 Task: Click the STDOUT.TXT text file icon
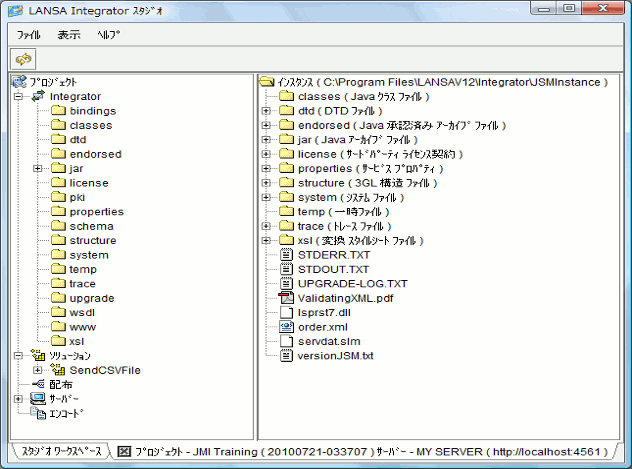[x=286, y=269]
